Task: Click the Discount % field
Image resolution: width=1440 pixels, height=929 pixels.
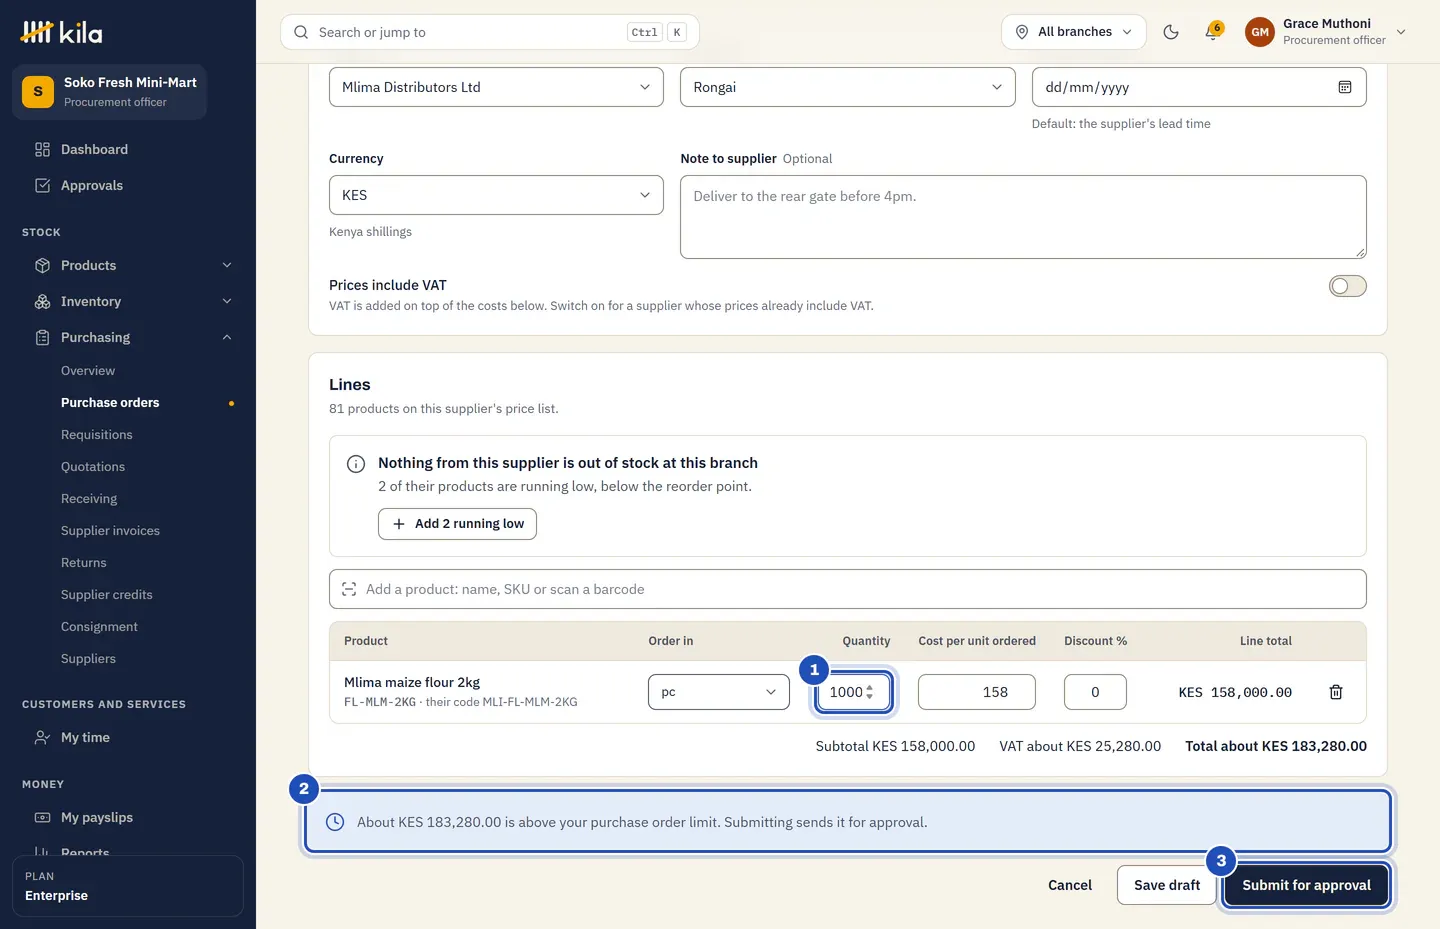Action: coord(1095,692)
